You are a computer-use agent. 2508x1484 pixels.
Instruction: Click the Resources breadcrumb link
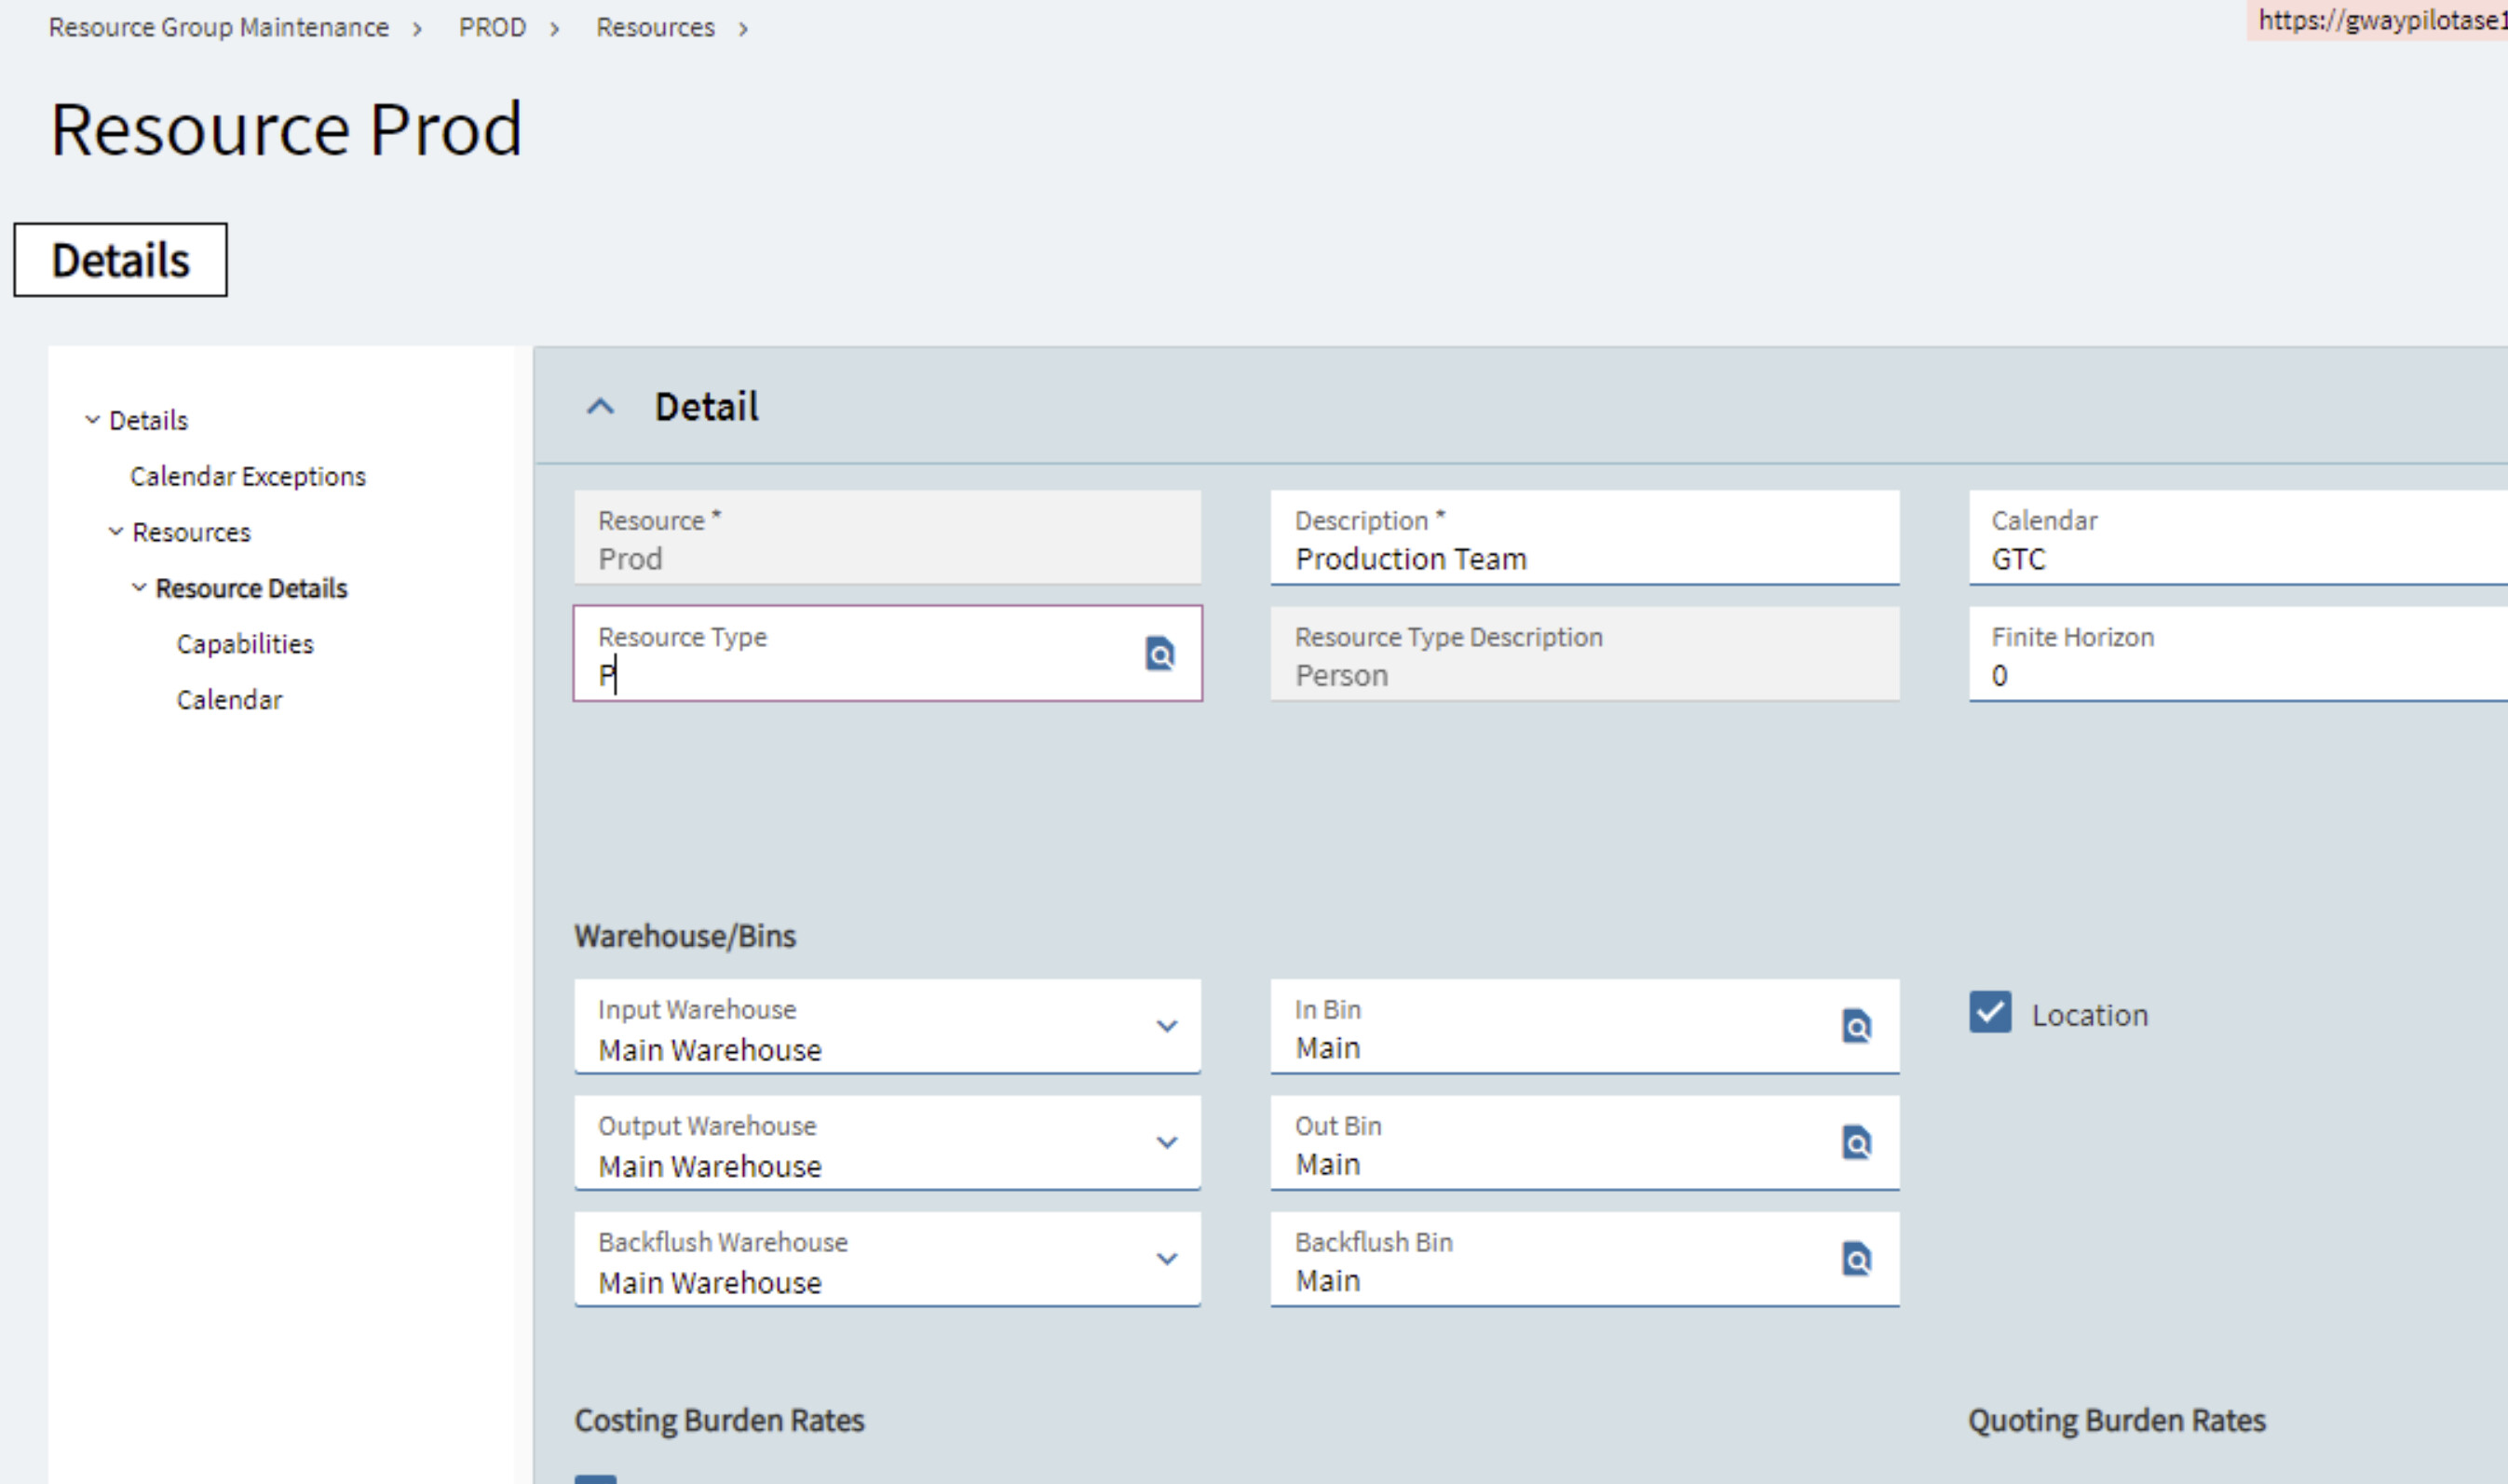point(655,27)
